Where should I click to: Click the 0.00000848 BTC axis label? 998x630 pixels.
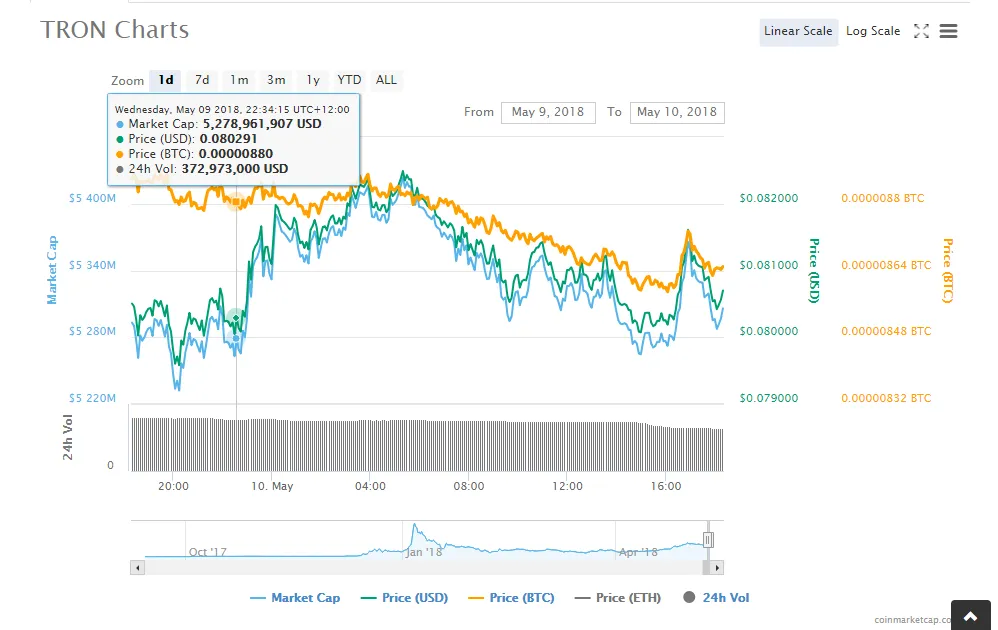886,332
